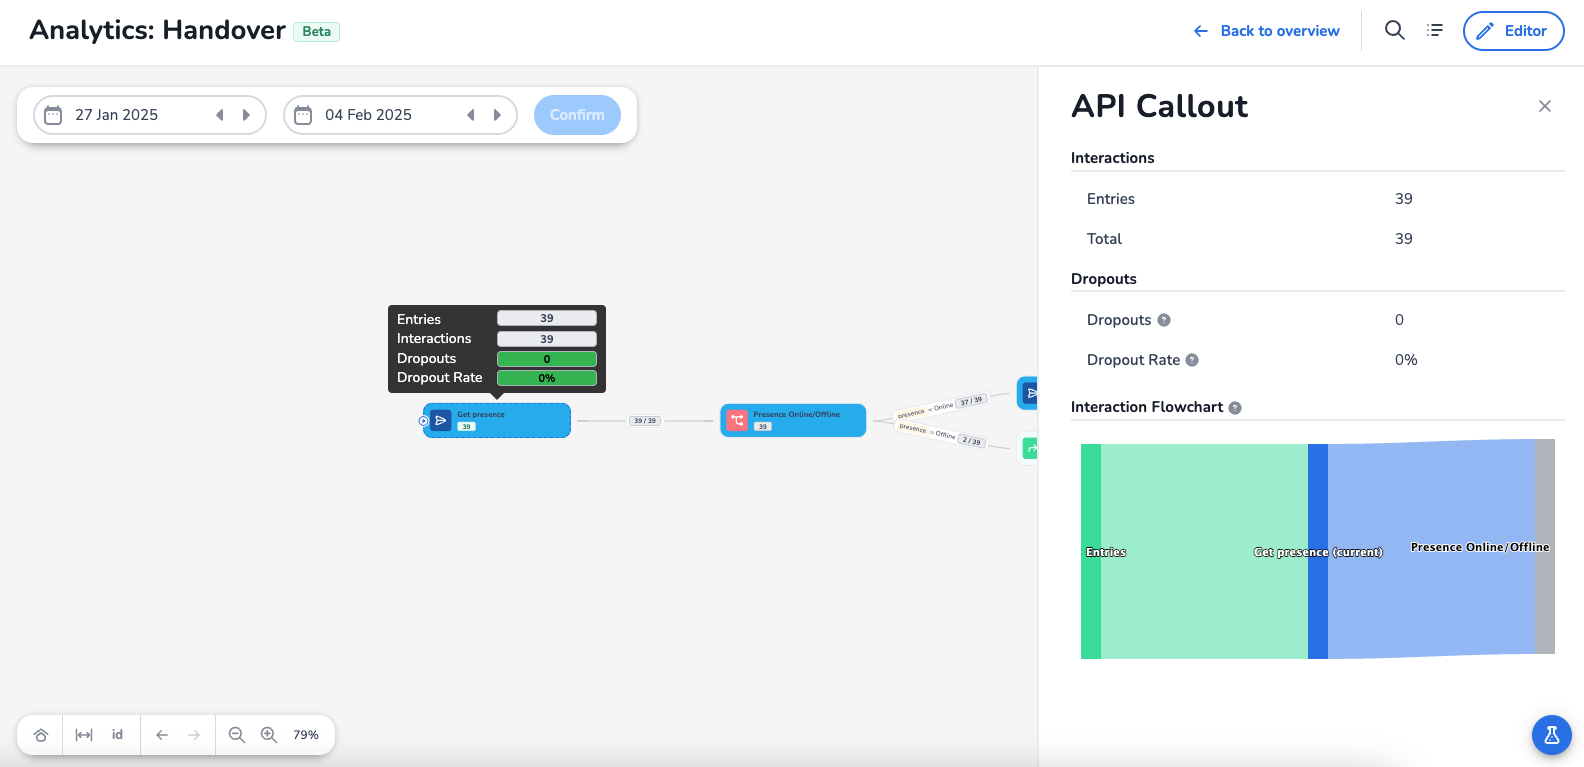Select the Presence Online/Offline node
Screen dimensions: 1584x767
(793, 420)
